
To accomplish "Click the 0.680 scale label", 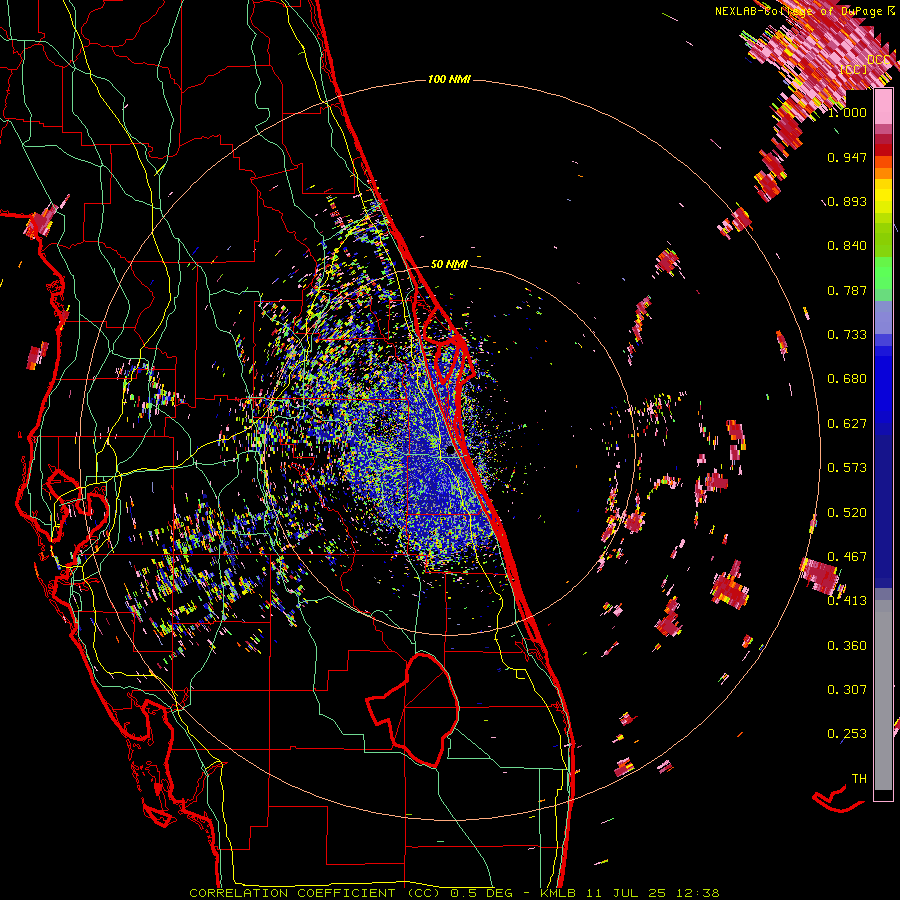I will [x=847, y=379].
